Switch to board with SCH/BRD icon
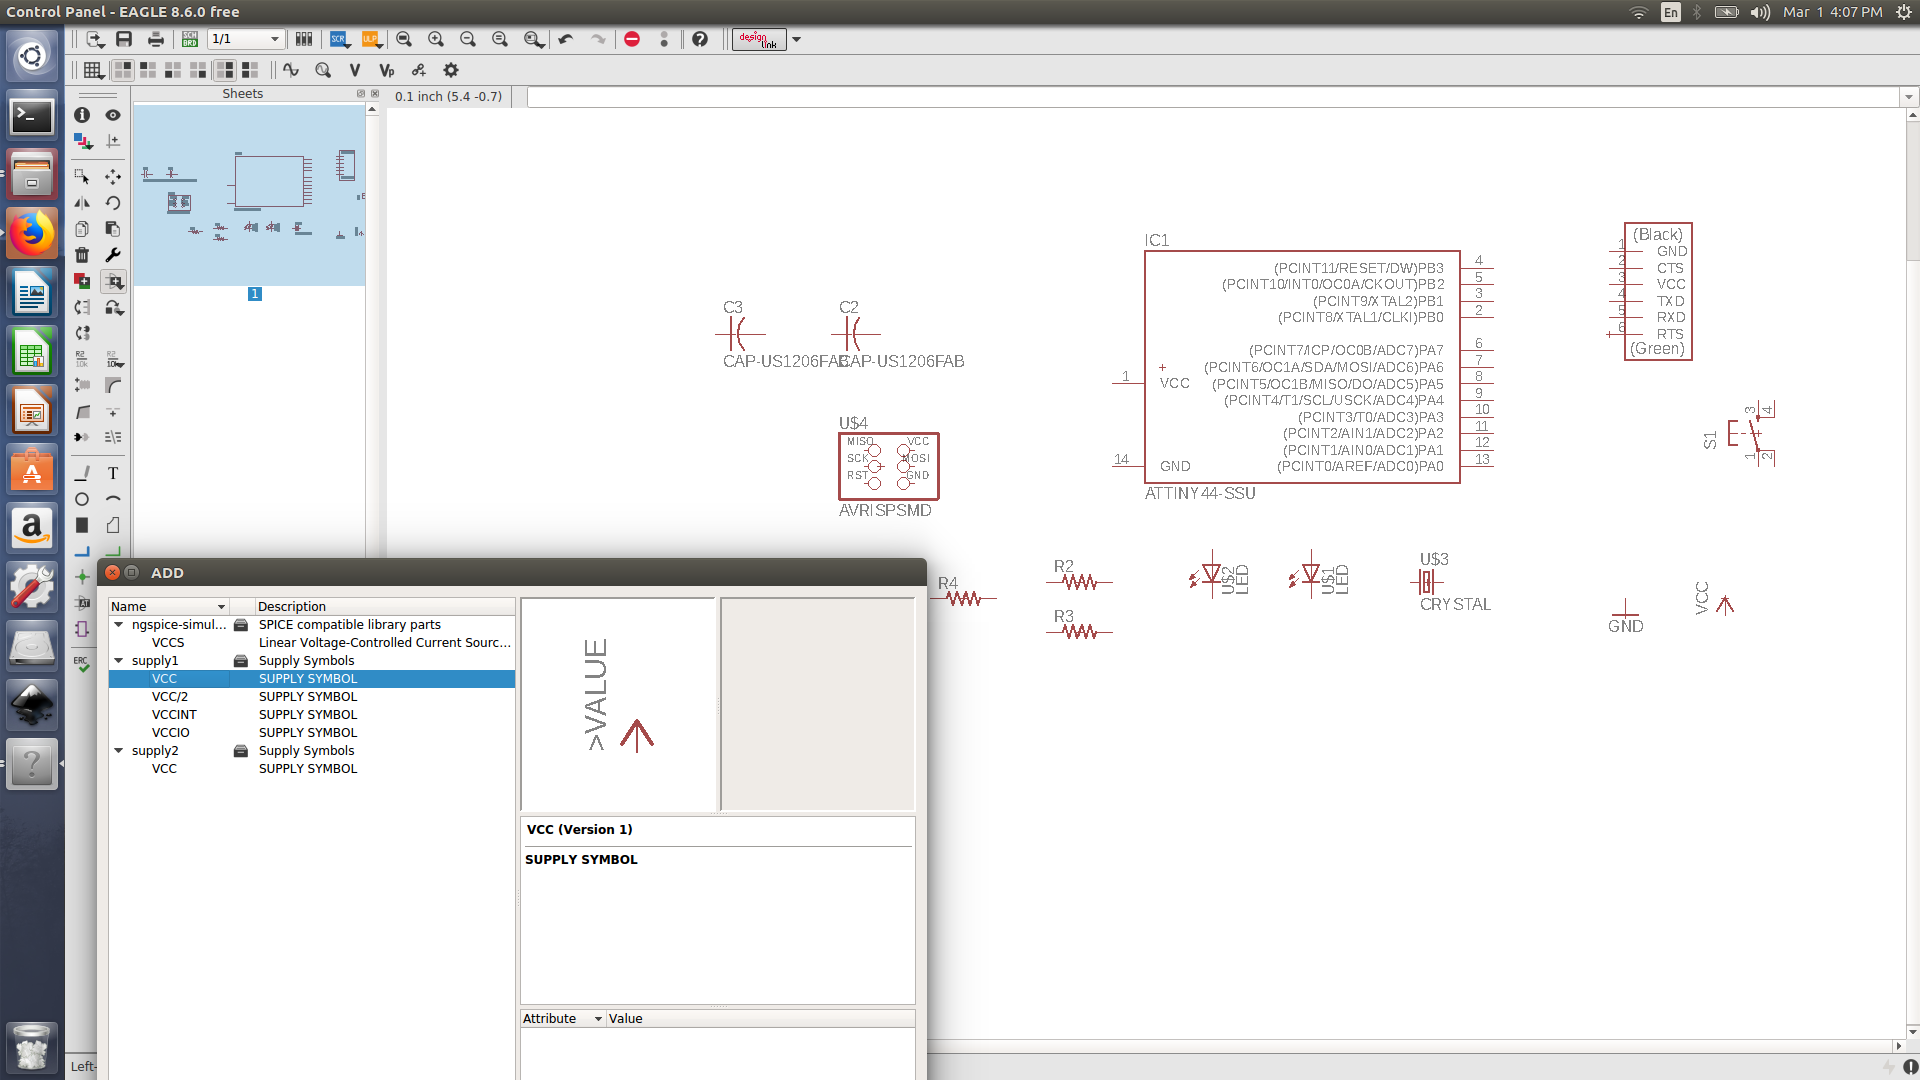This screenshot has height=1080, width=1920. [x=190, y=39]
